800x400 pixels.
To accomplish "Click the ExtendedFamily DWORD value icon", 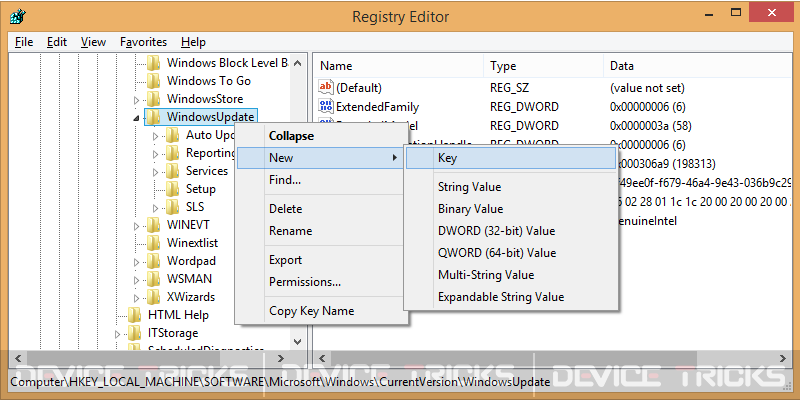I will [326, 106].
